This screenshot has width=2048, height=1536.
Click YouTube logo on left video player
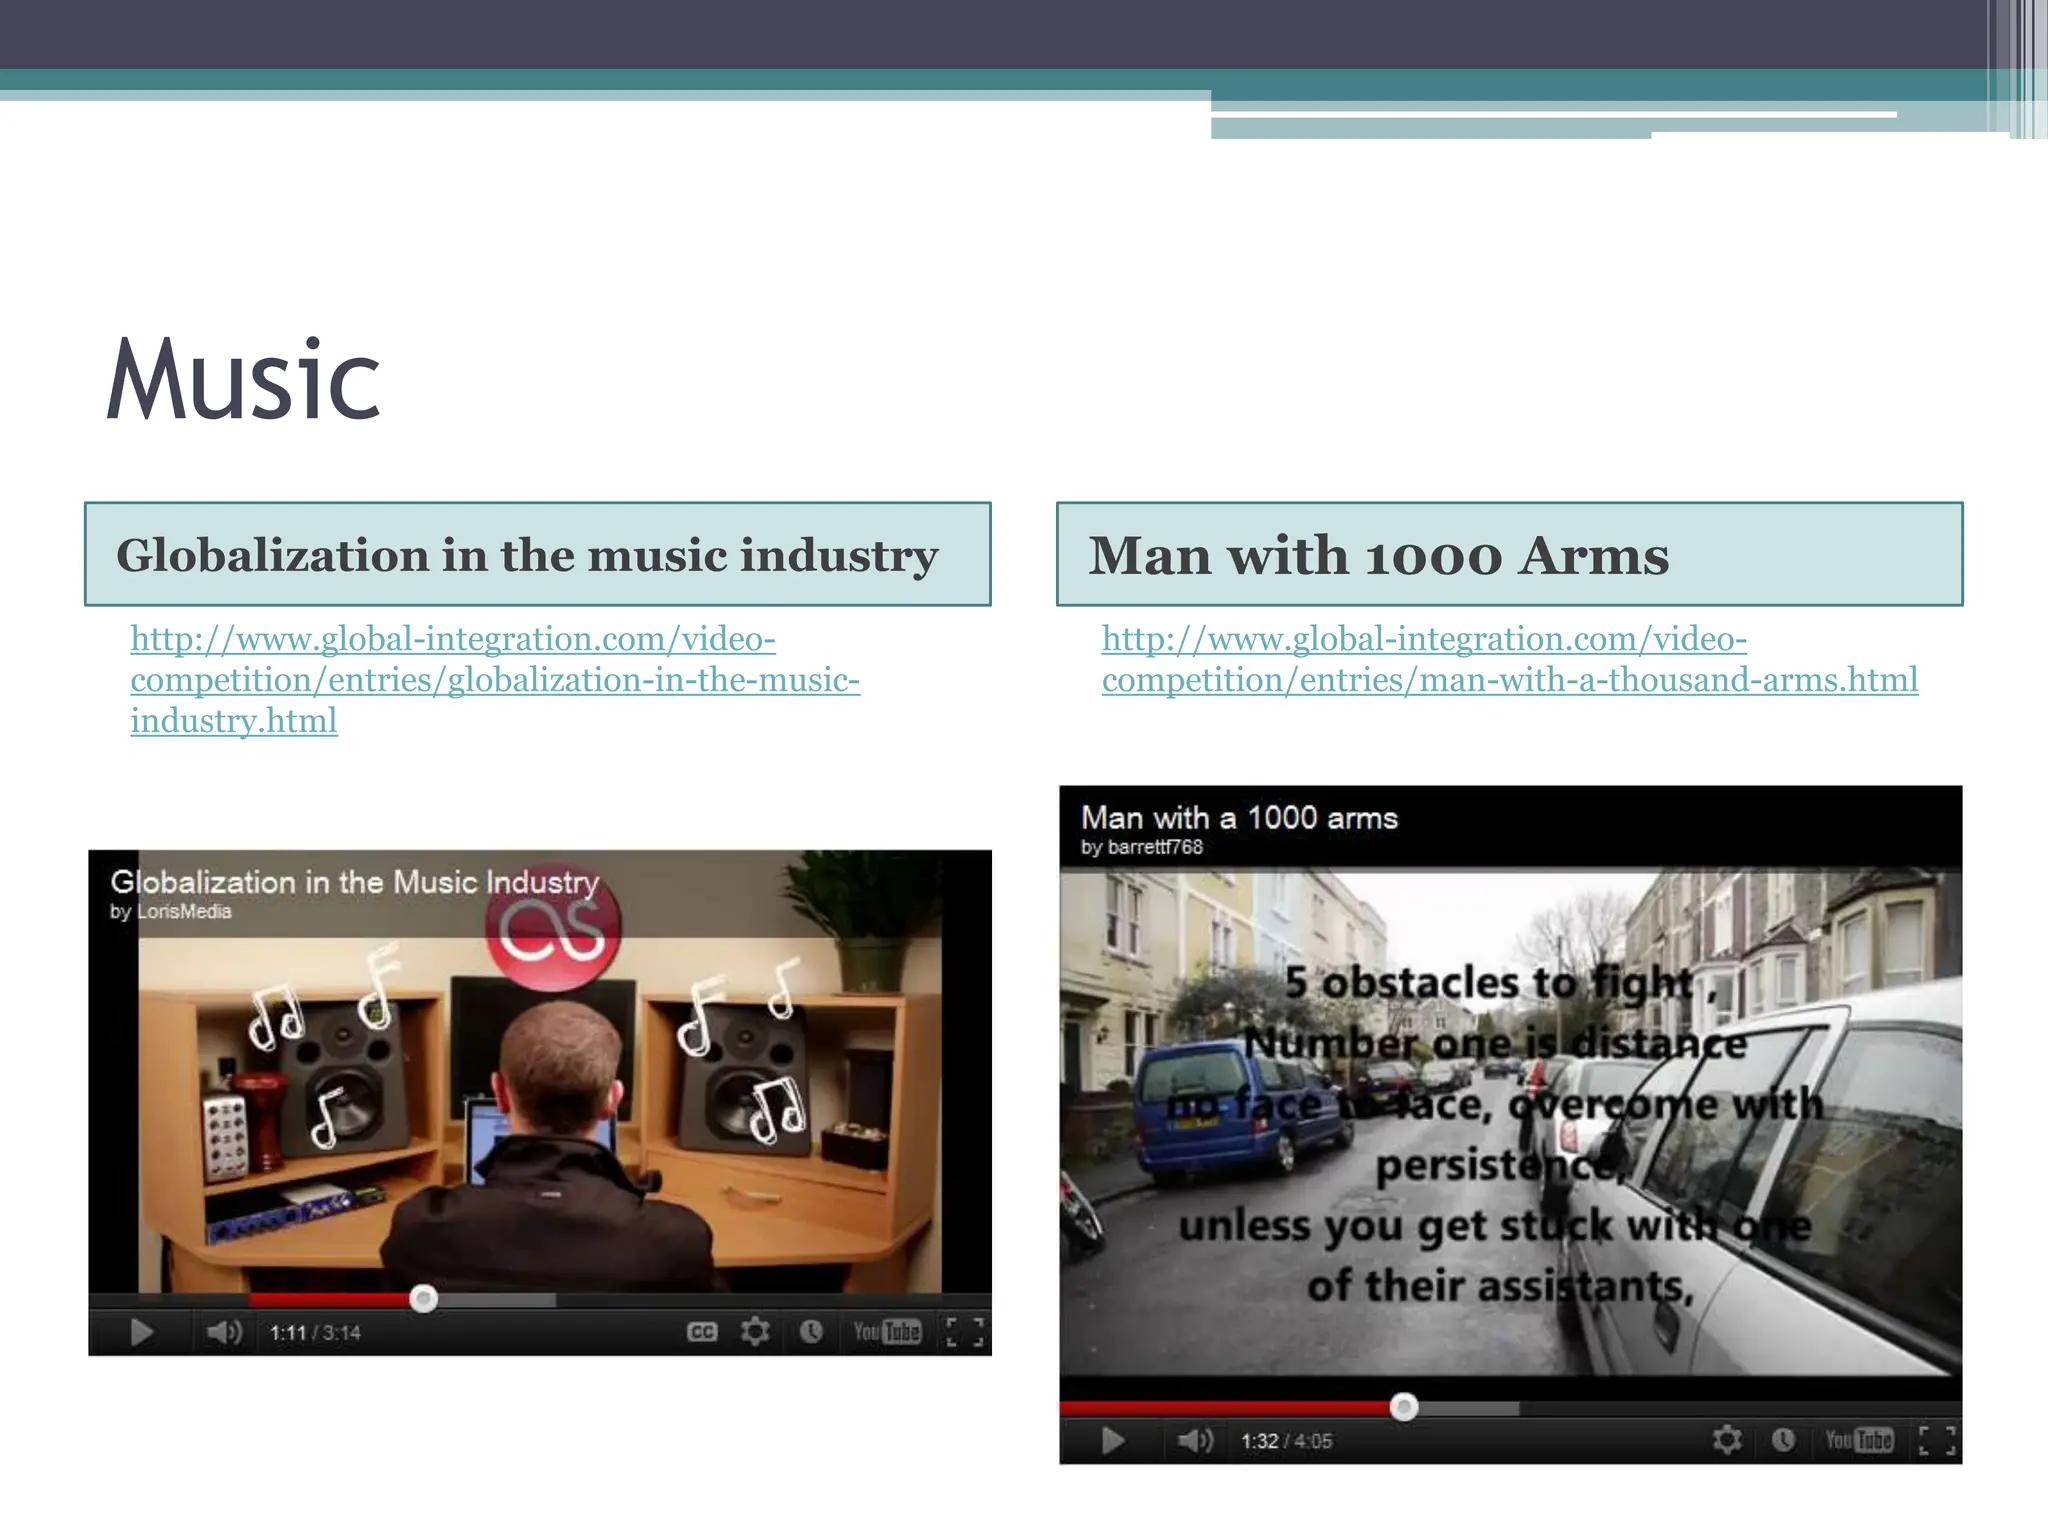click(x=886, y=1331)
